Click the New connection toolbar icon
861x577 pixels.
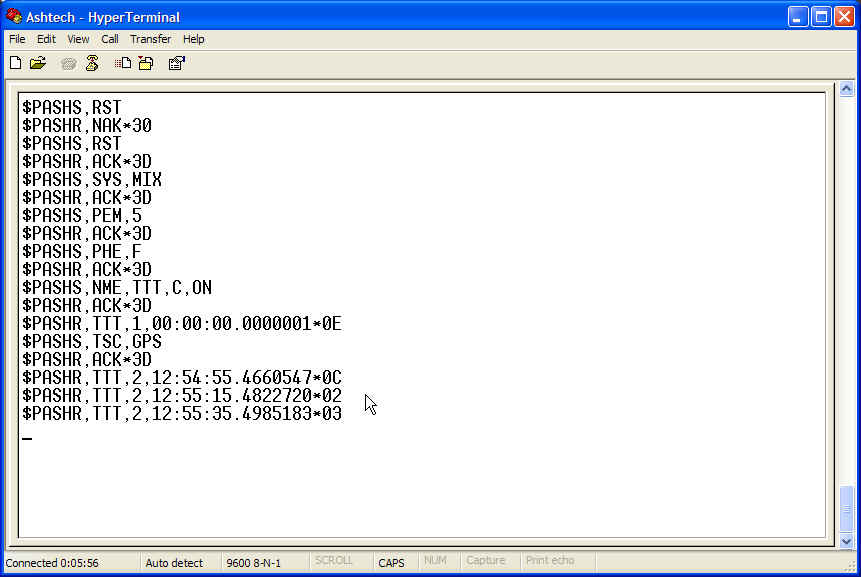pos(15,63)
